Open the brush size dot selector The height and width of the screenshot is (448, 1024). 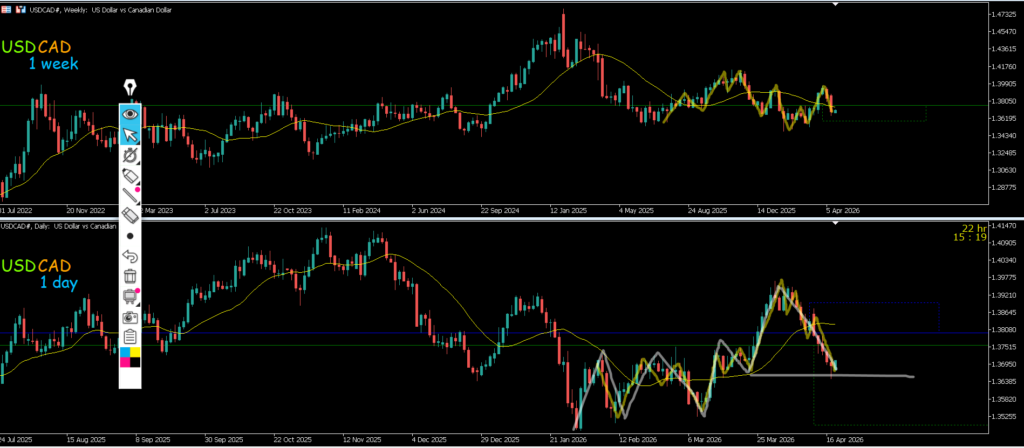pos(130,236)
